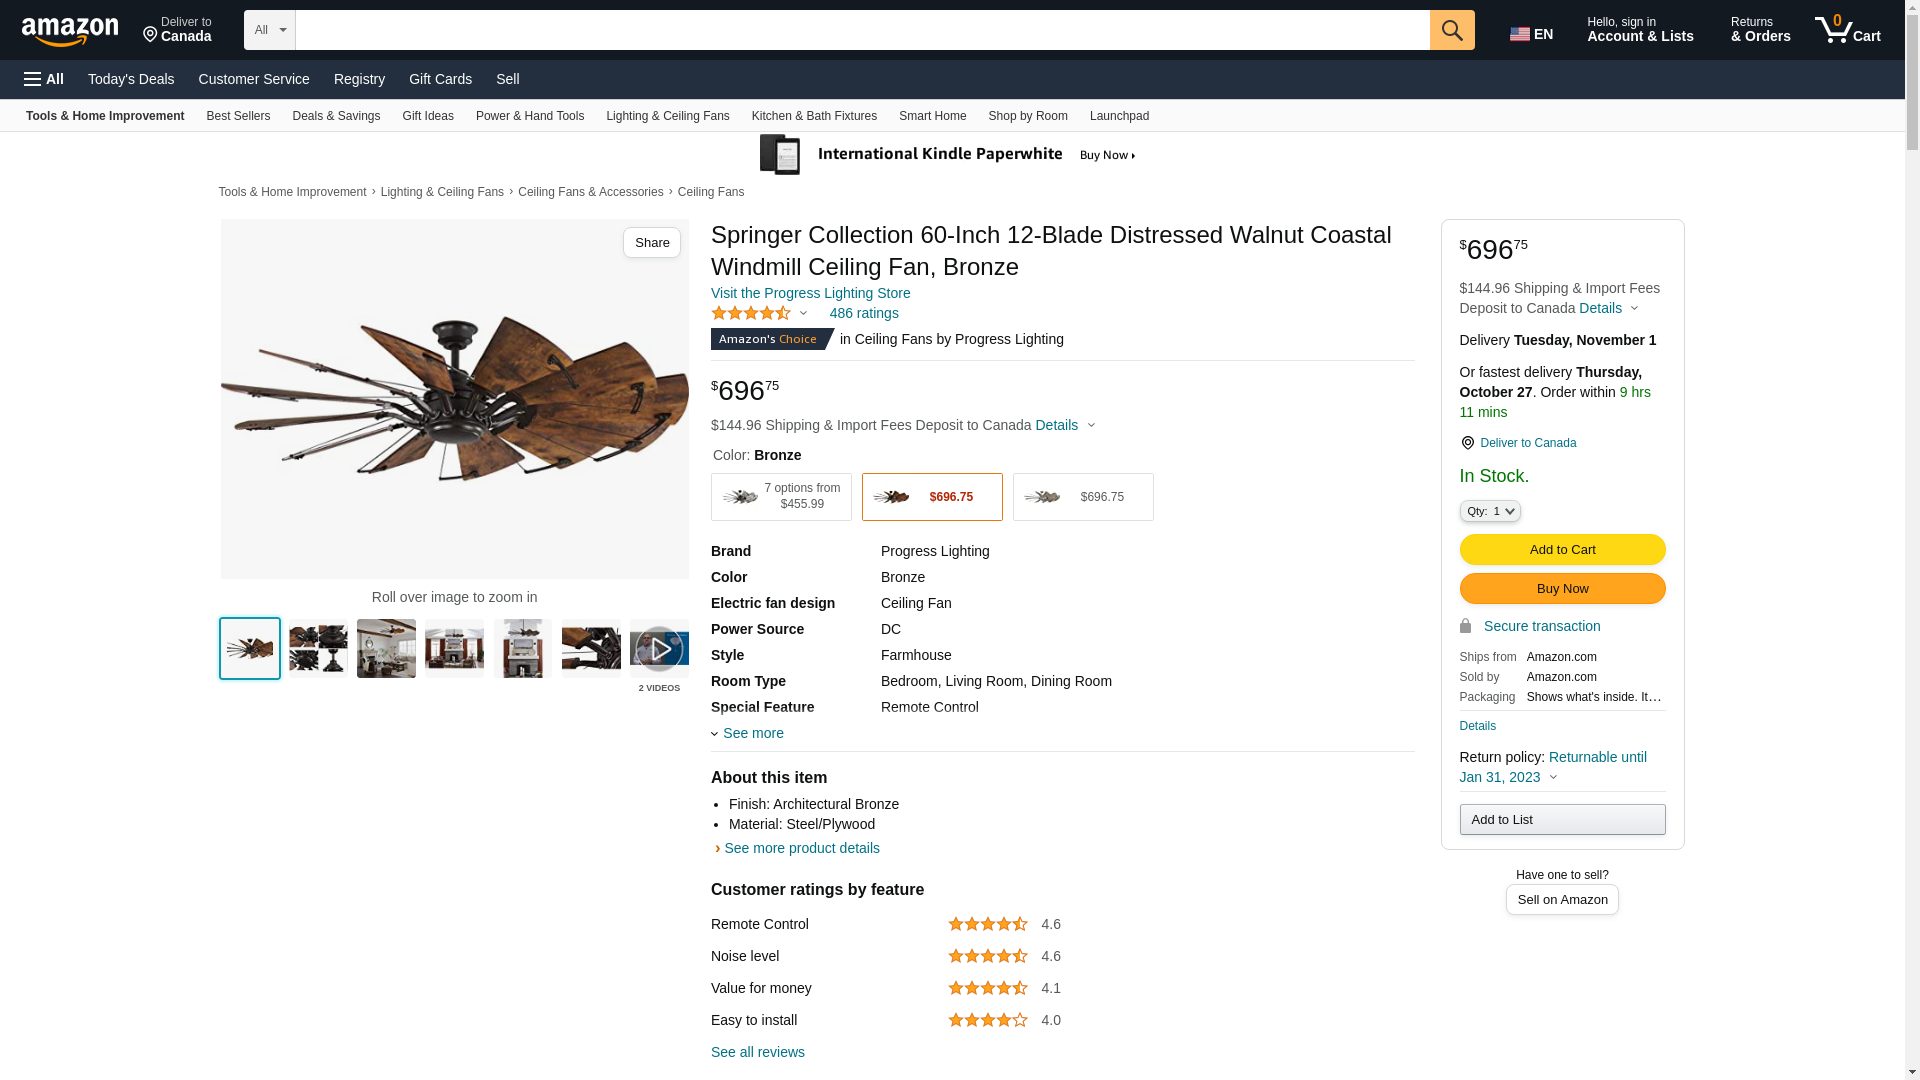Click the Amazon logo
Image resolution: width=1920 pixels, height=1080 pixels.
(x=70, y=32)
